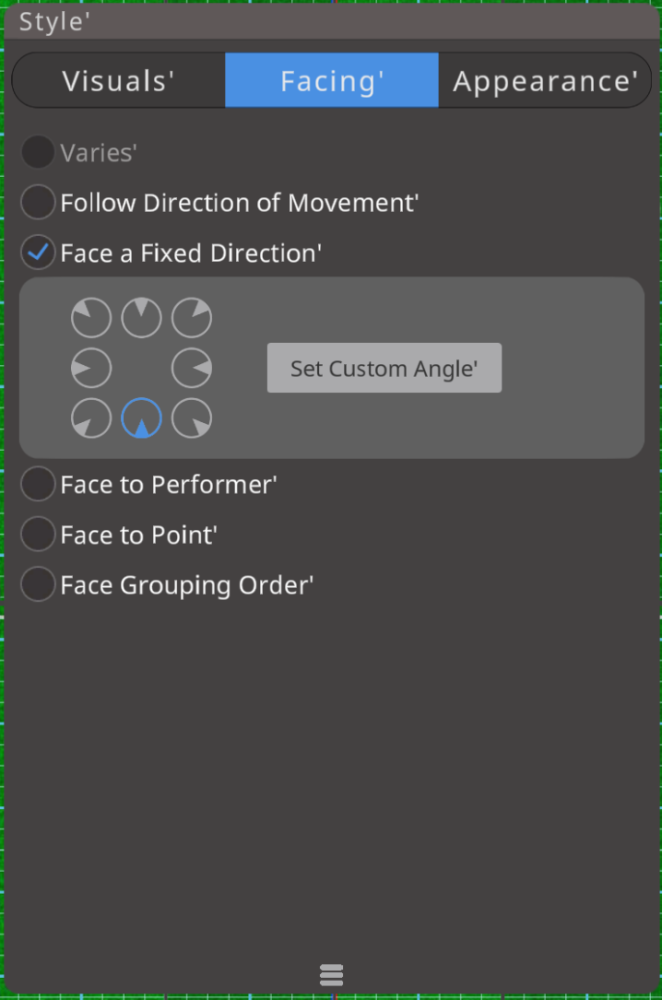Image resolution: width=662 pixels, height=1000 pixels.
Task: Click the panel drag handle at bottom
Action: click(x=331, y=974)
